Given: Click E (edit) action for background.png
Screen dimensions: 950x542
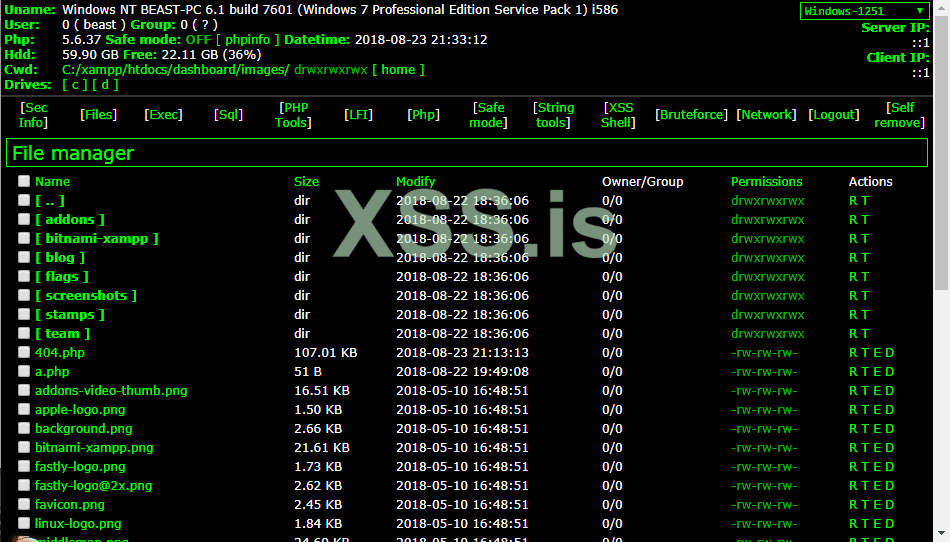Looking at the screenshot, I should coord(877,429).
